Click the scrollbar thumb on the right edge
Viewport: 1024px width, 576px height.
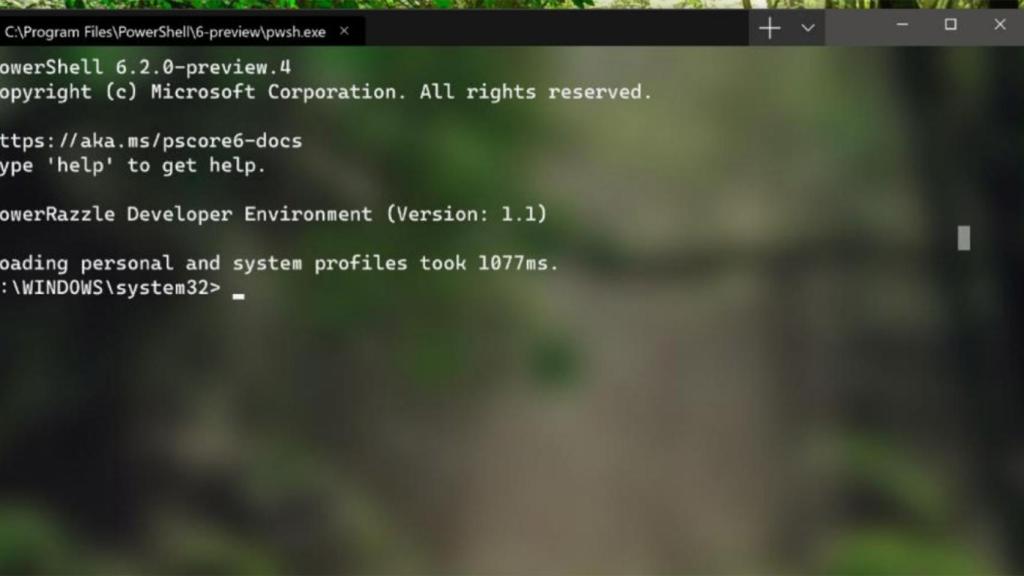point(962,238)
